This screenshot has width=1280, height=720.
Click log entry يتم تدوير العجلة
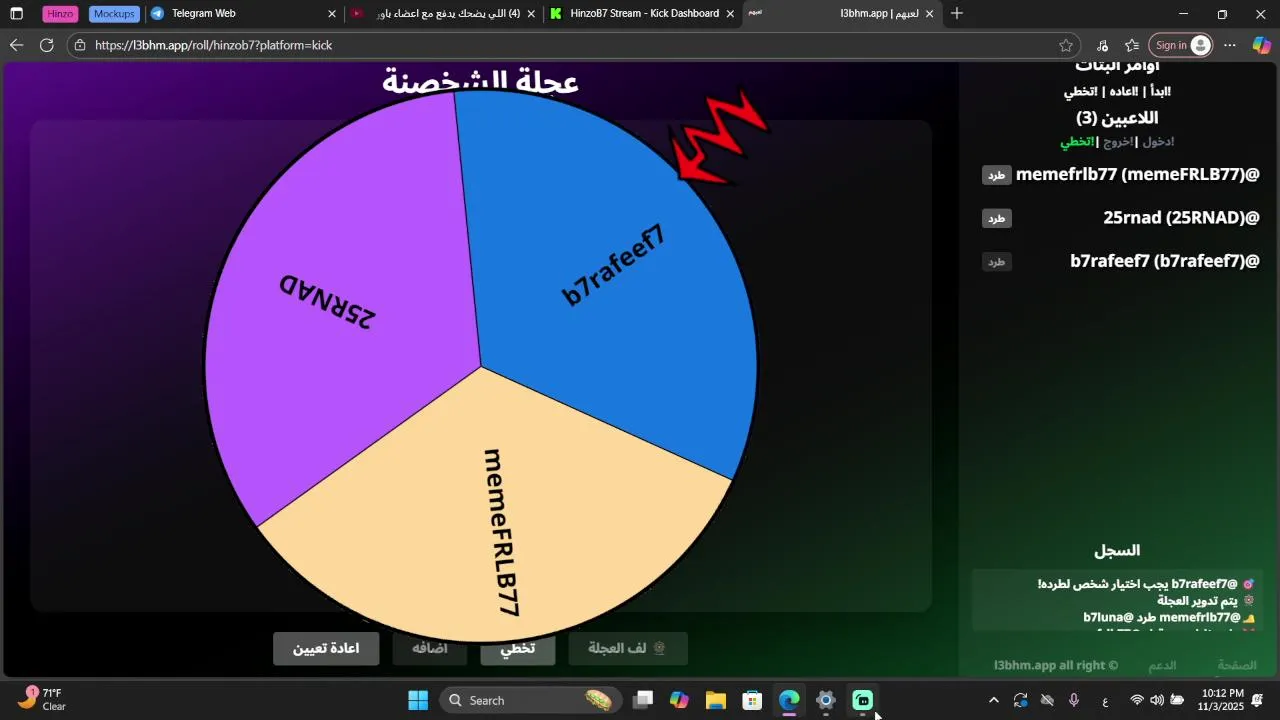click(x=1197, y=601)
